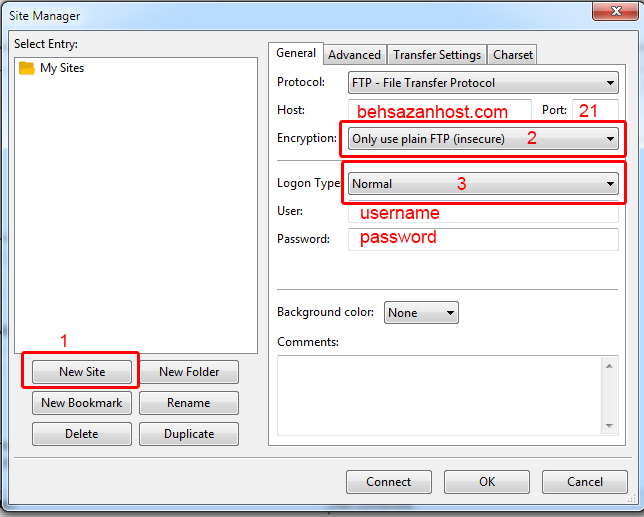
Task: Cancel the Site Manager dialog
Action: [585, 482]
